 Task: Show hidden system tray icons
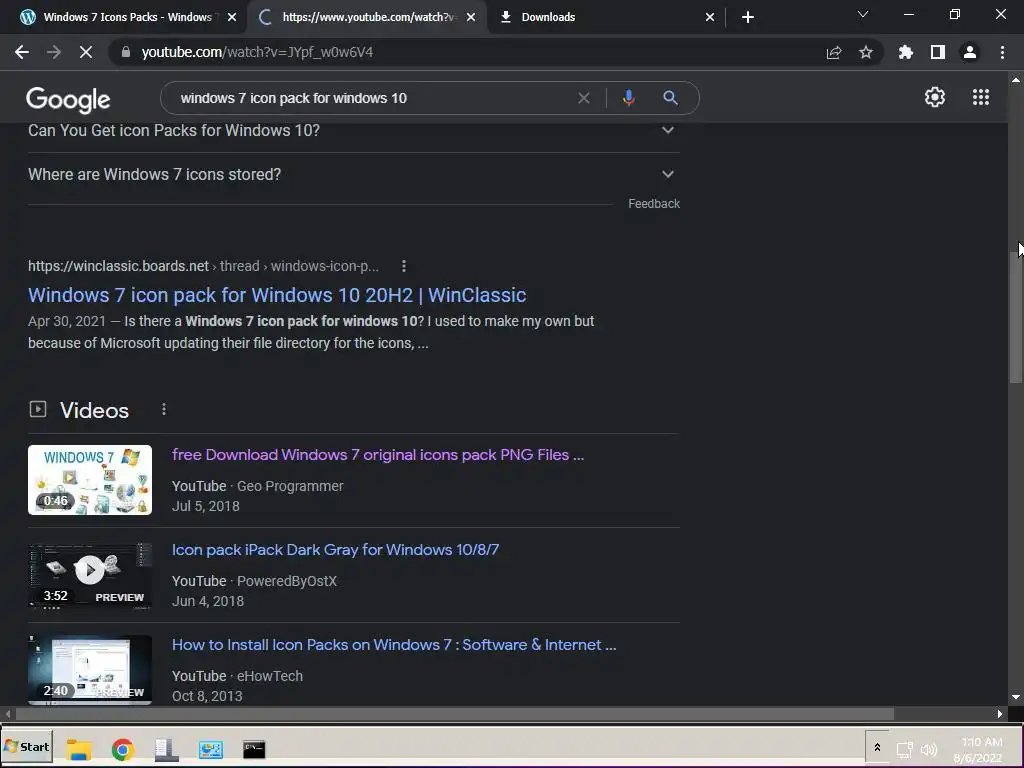click(877, 748)
